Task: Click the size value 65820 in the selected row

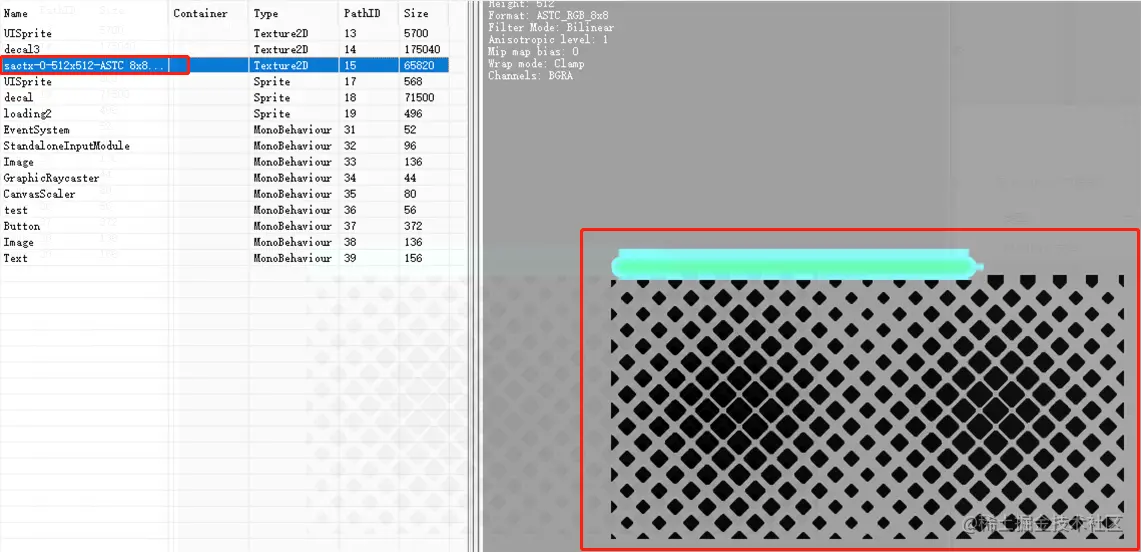Action: [419, 65]
